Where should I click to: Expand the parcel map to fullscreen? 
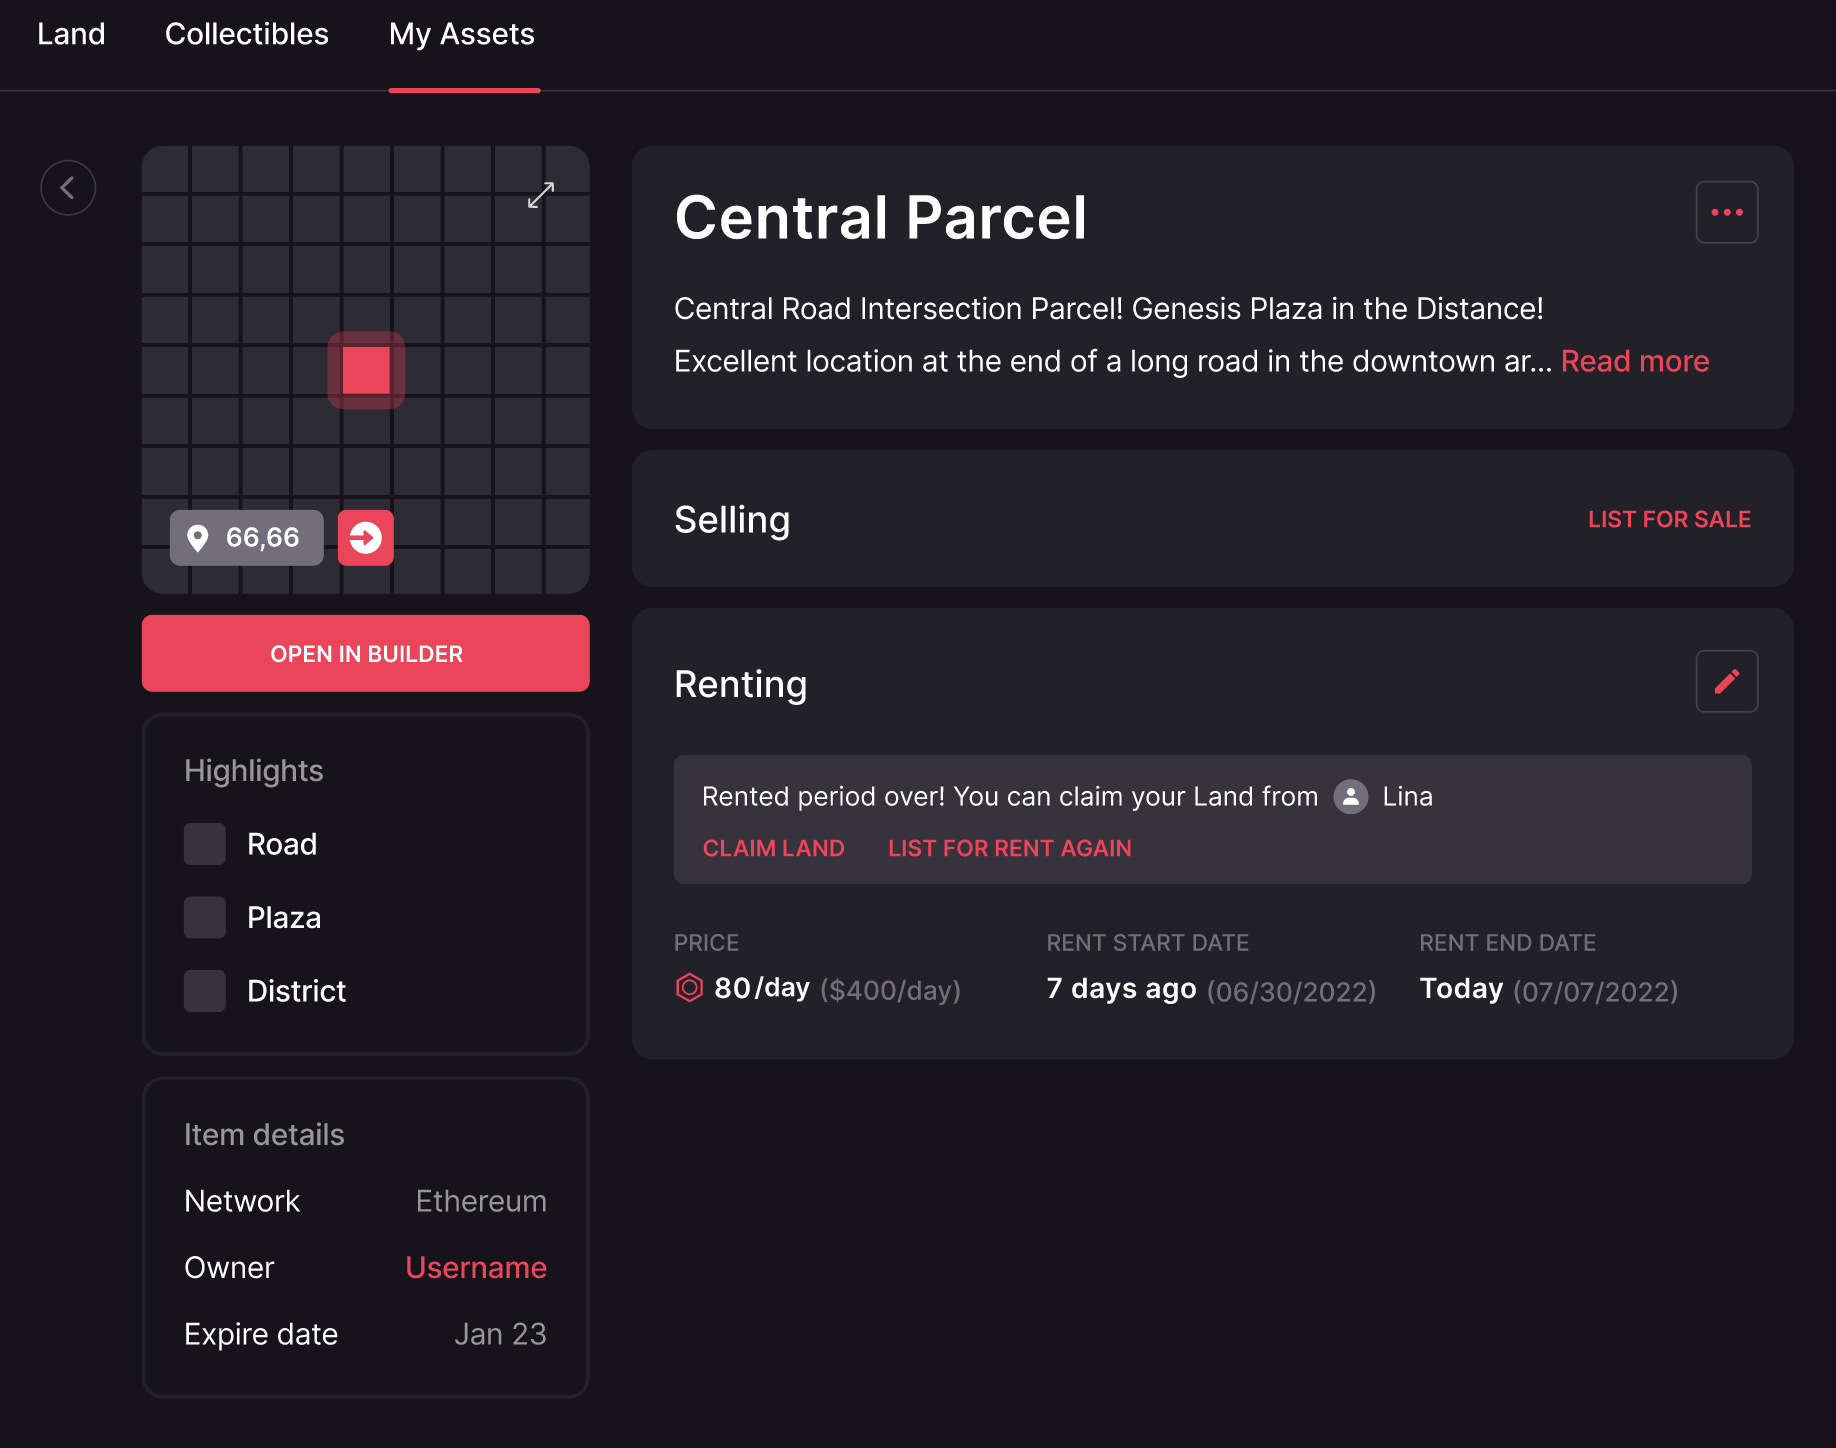540,195
